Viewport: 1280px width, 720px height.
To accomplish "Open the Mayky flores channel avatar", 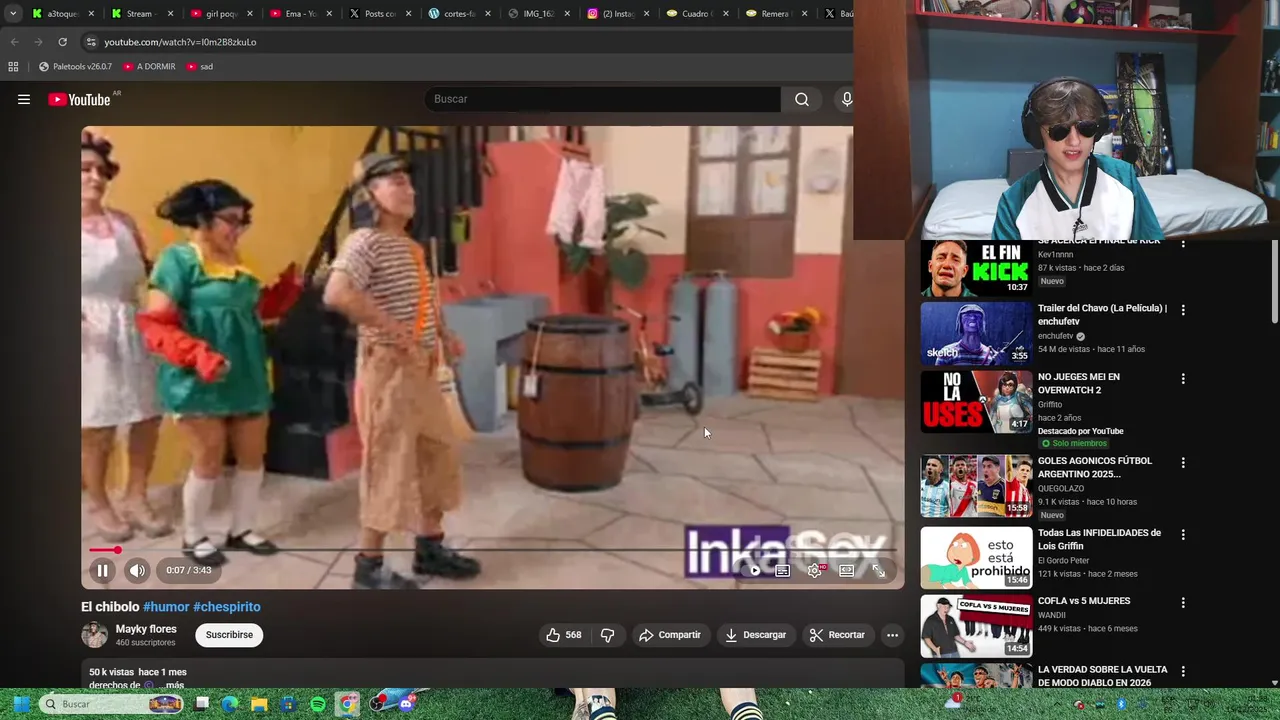I will 94,635.
